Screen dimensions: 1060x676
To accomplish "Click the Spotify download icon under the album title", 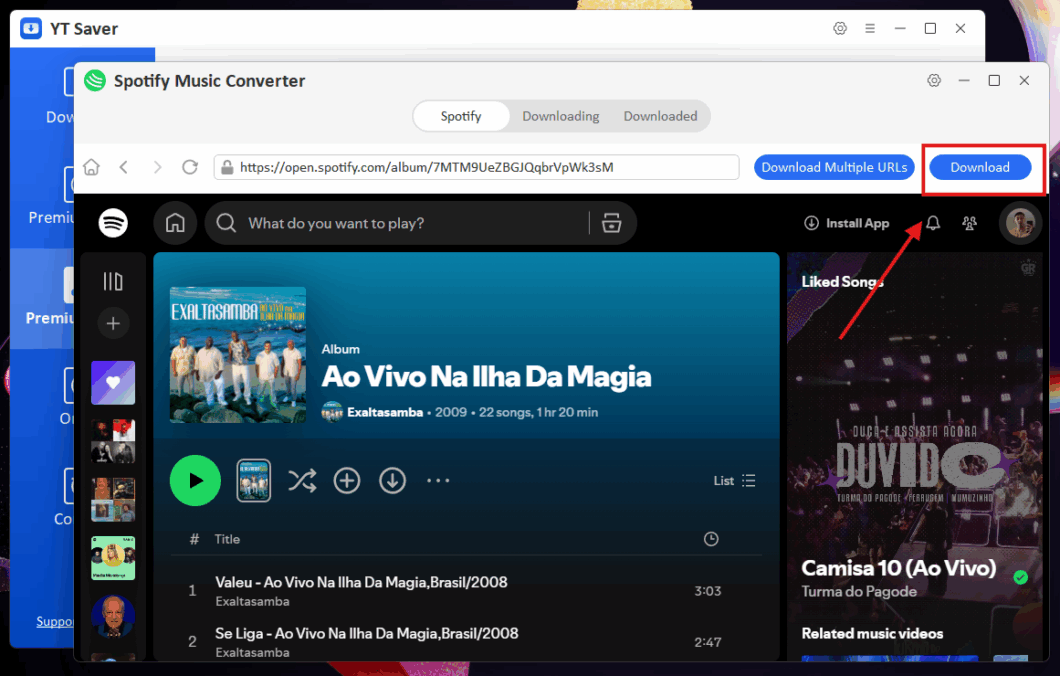I will pos(392,480).
